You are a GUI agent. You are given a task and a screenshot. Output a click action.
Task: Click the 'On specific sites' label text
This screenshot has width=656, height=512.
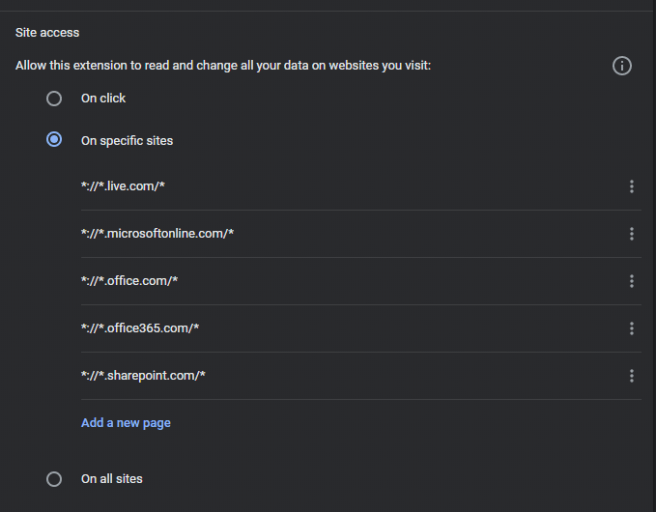pyautogui.click(x=127, y=141)
